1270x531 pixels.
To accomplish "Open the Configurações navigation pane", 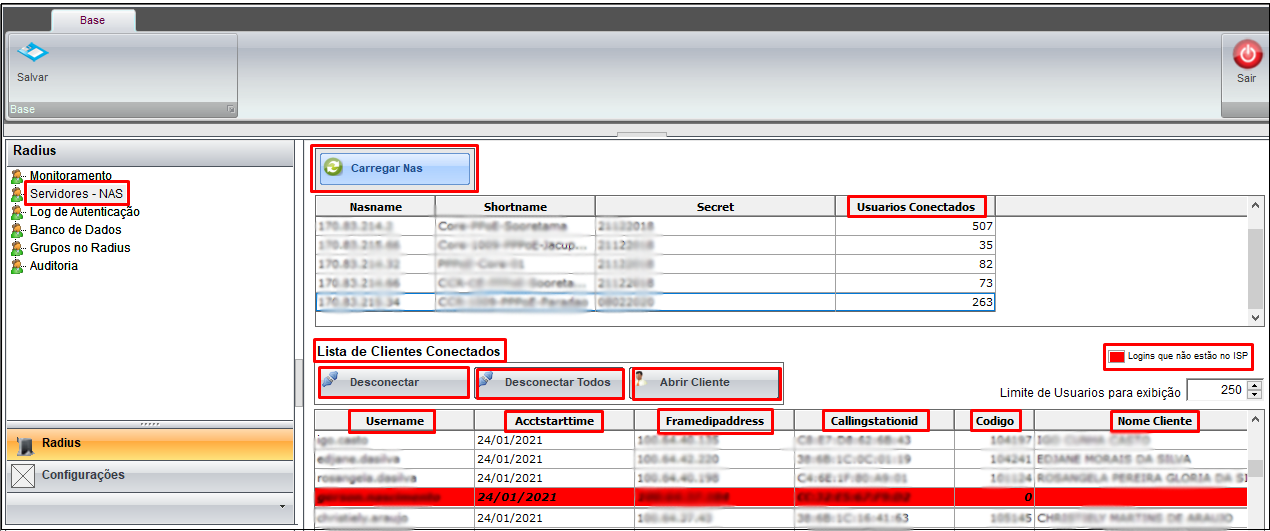I will point(82,475).
